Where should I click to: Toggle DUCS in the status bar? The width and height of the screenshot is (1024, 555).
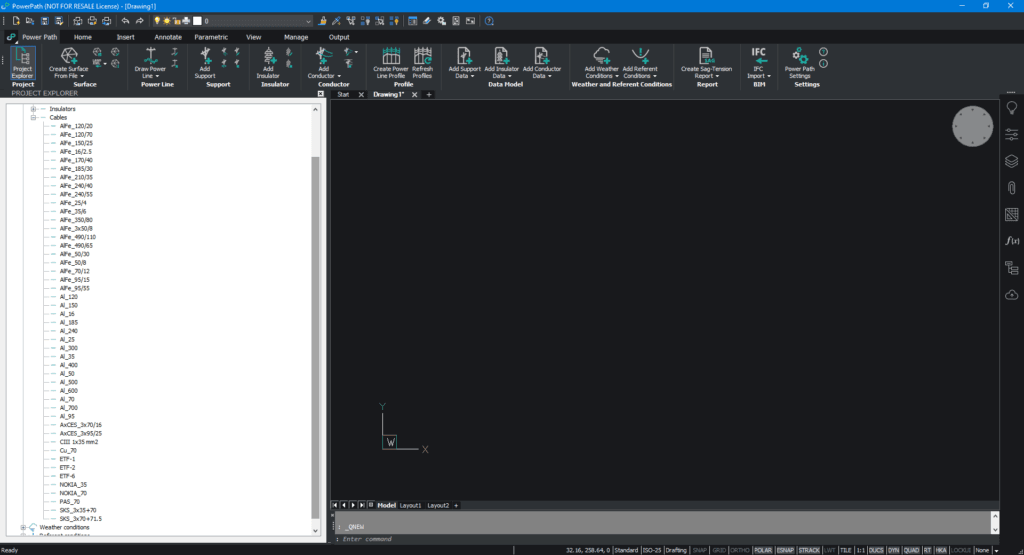coord(876,550)
